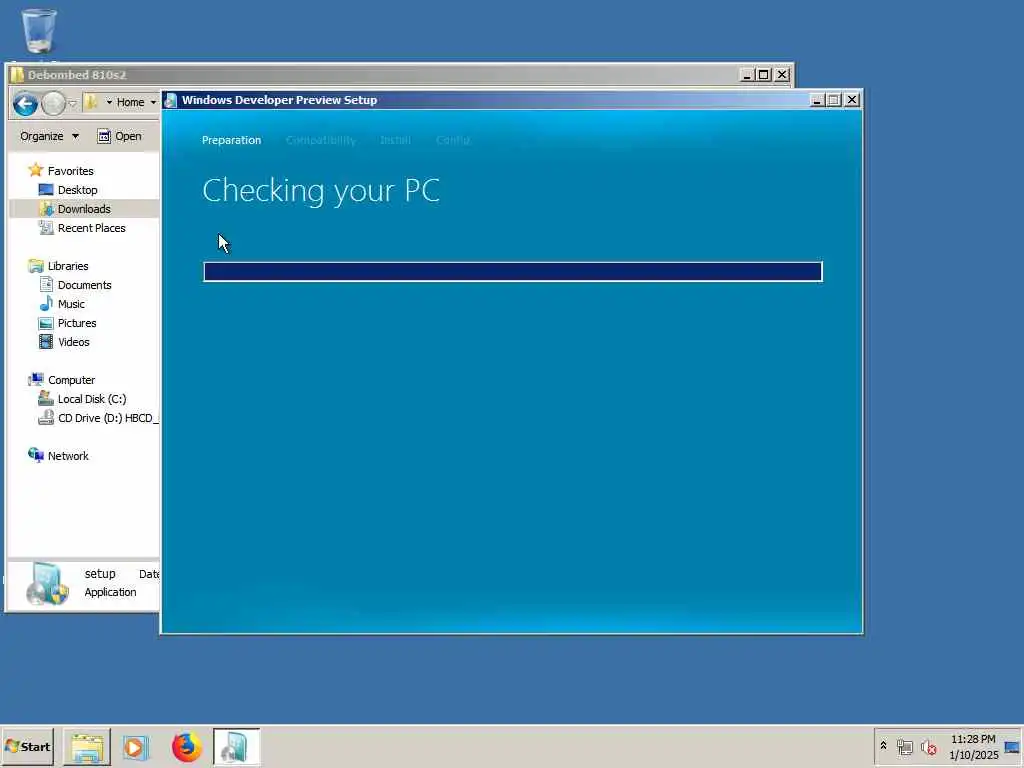Minimize the Windows Developer Preview Setup window
Screen dimensions: 1024x768
coord(816,100)
